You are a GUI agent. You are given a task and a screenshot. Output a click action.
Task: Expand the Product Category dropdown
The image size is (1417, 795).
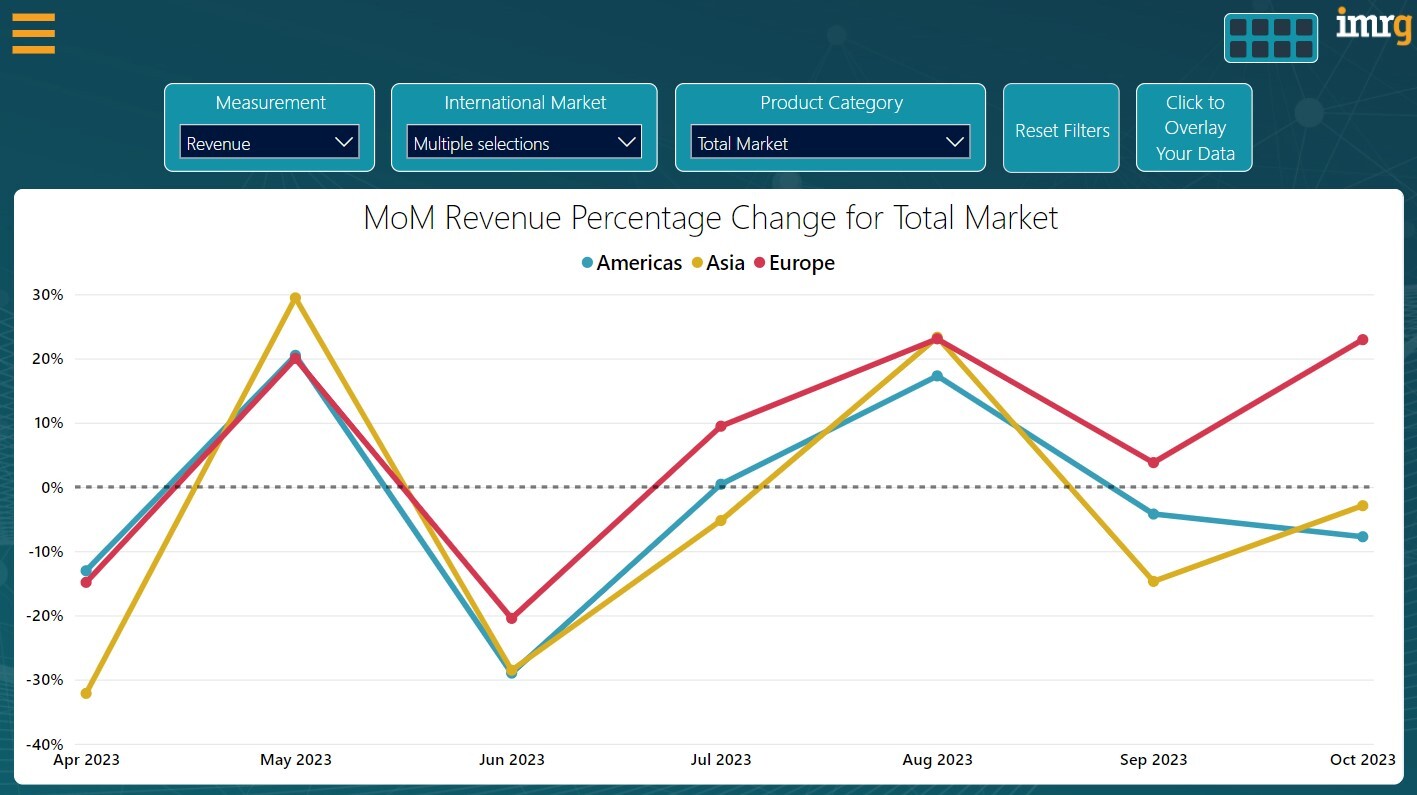pos(830,142)
